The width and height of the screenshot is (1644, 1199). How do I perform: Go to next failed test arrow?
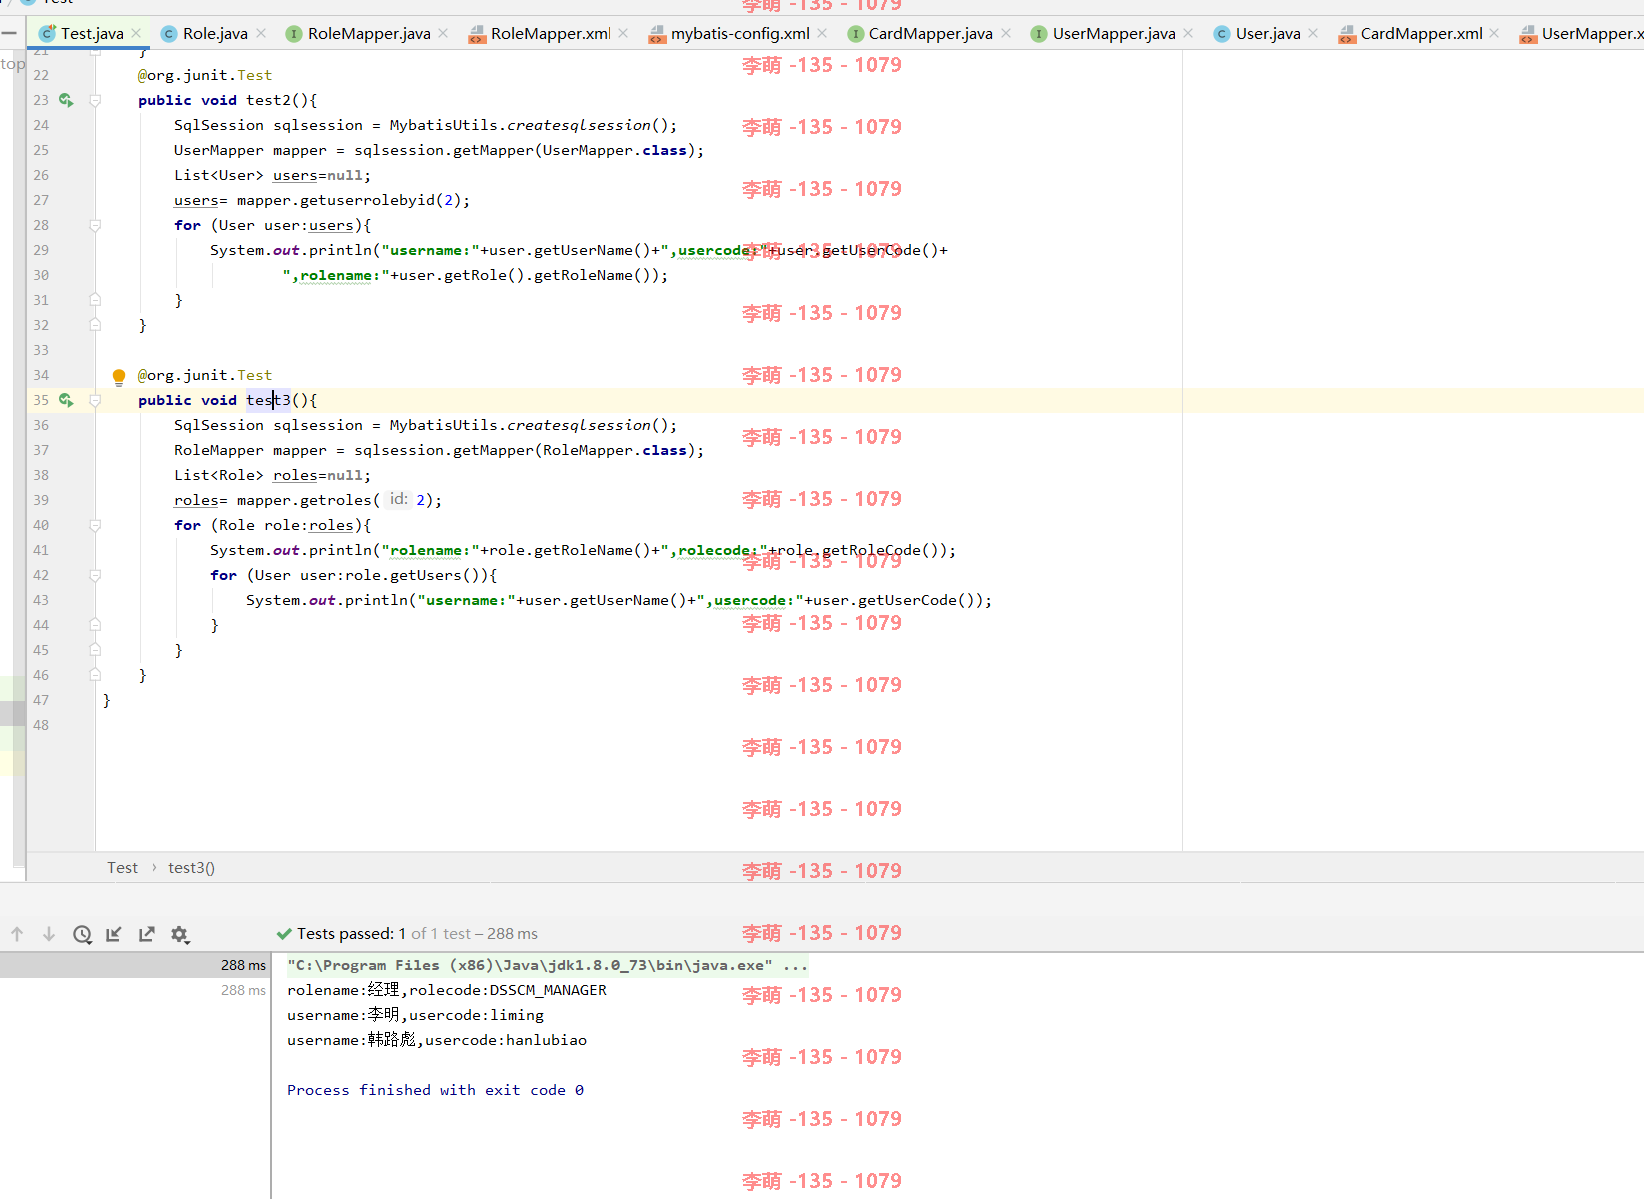coord(49,934)
